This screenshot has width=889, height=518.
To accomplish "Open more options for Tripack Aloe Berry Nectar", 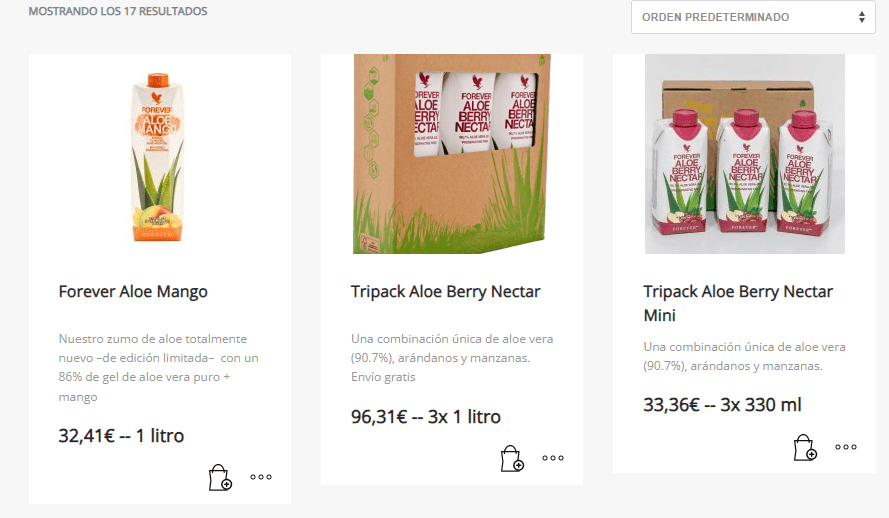I will 553,458.
